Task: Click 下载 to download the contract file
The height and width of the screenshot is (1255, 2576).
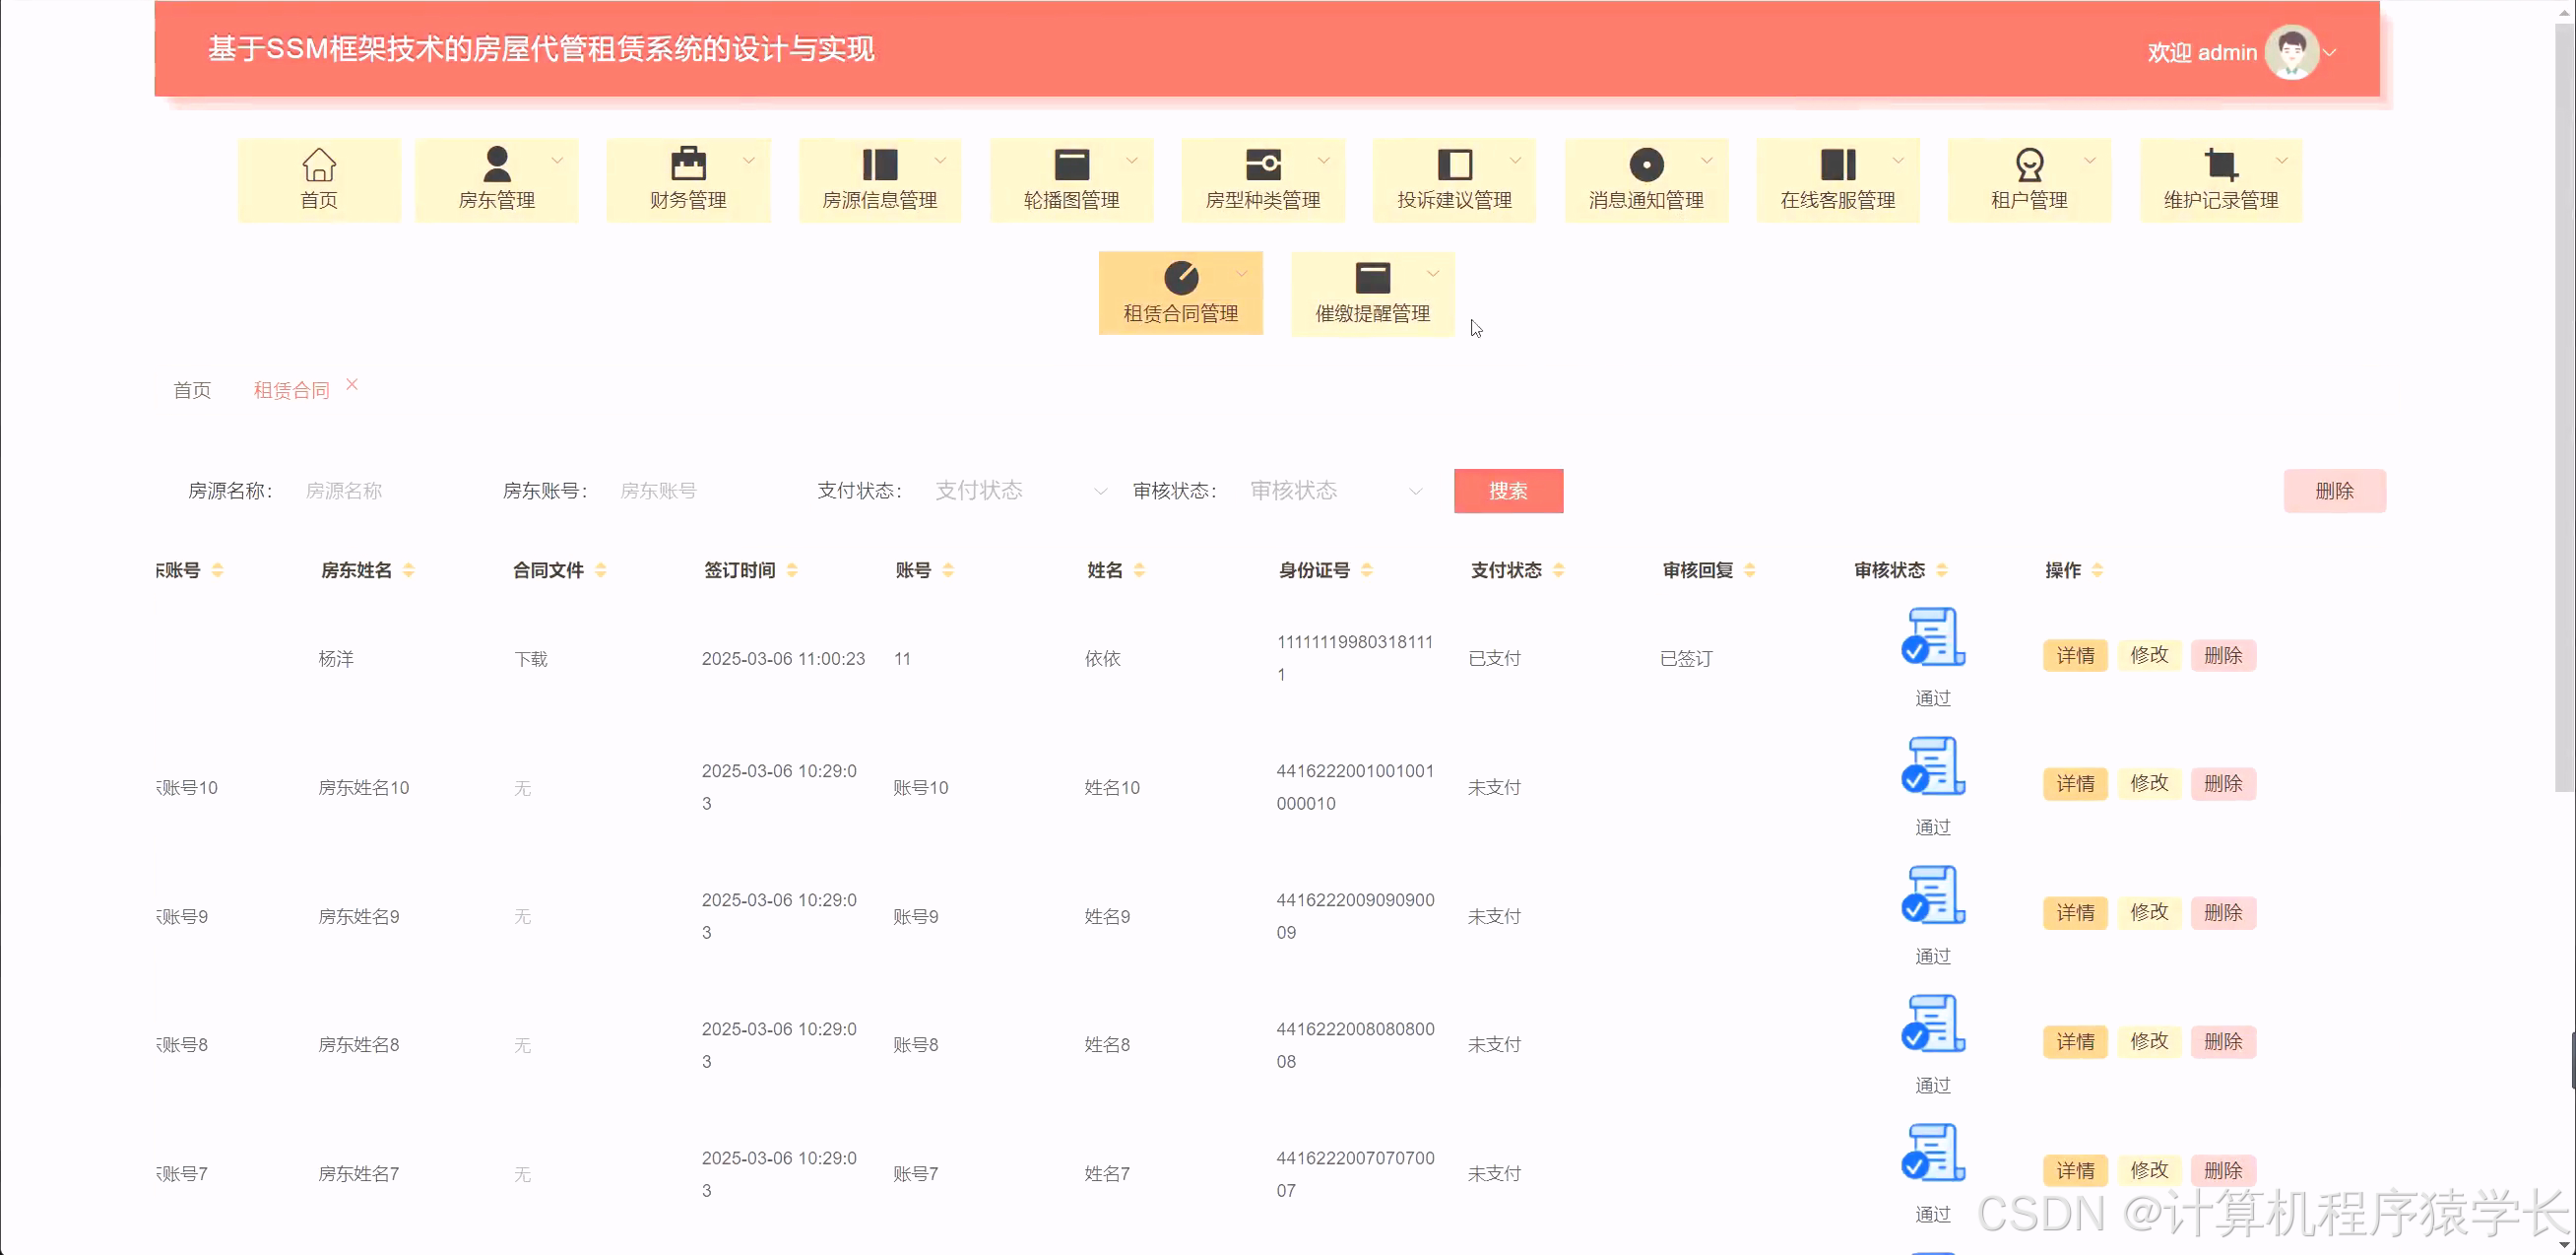Action: 531,658
